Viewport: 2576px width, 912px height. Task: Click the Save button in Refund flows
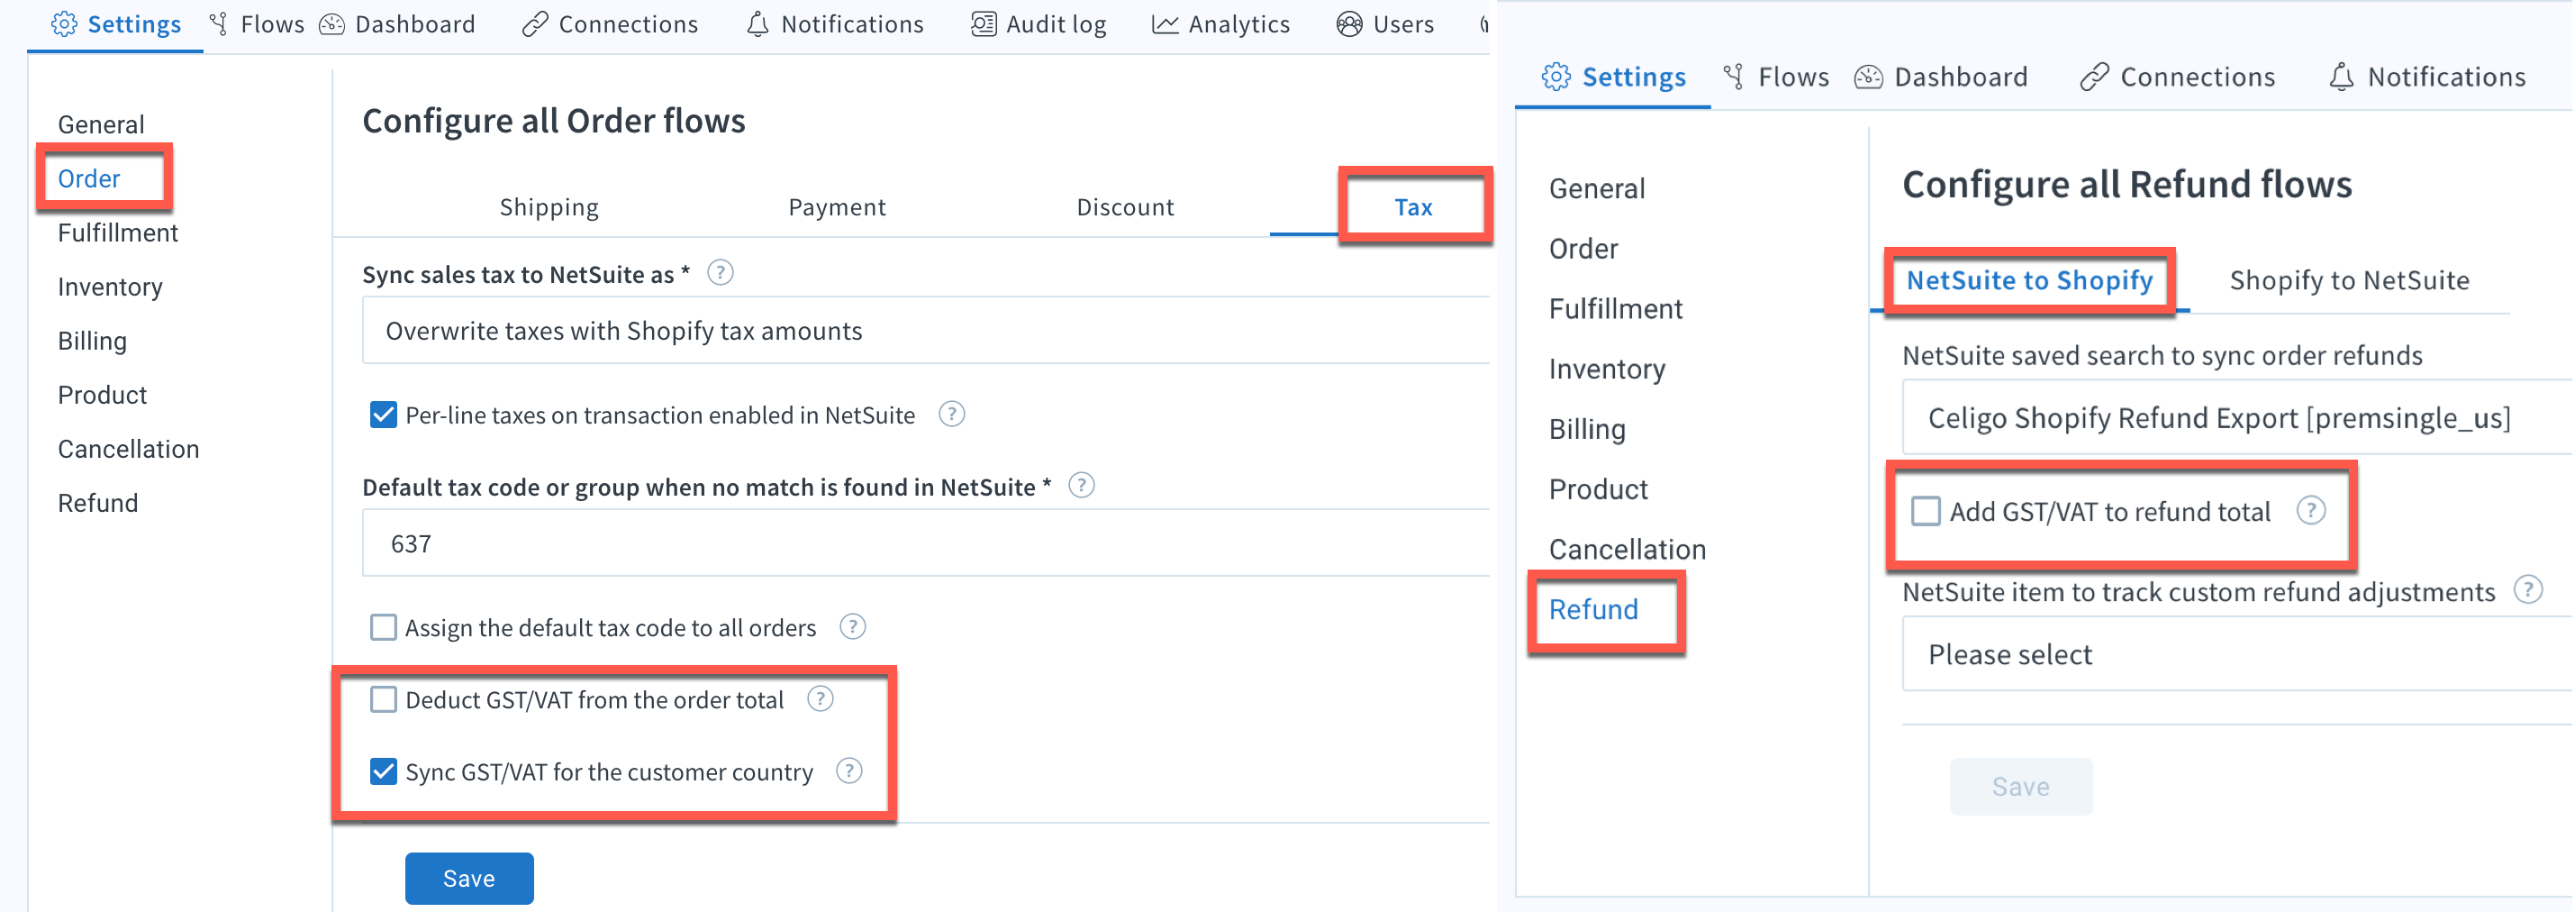point(2020,786)
